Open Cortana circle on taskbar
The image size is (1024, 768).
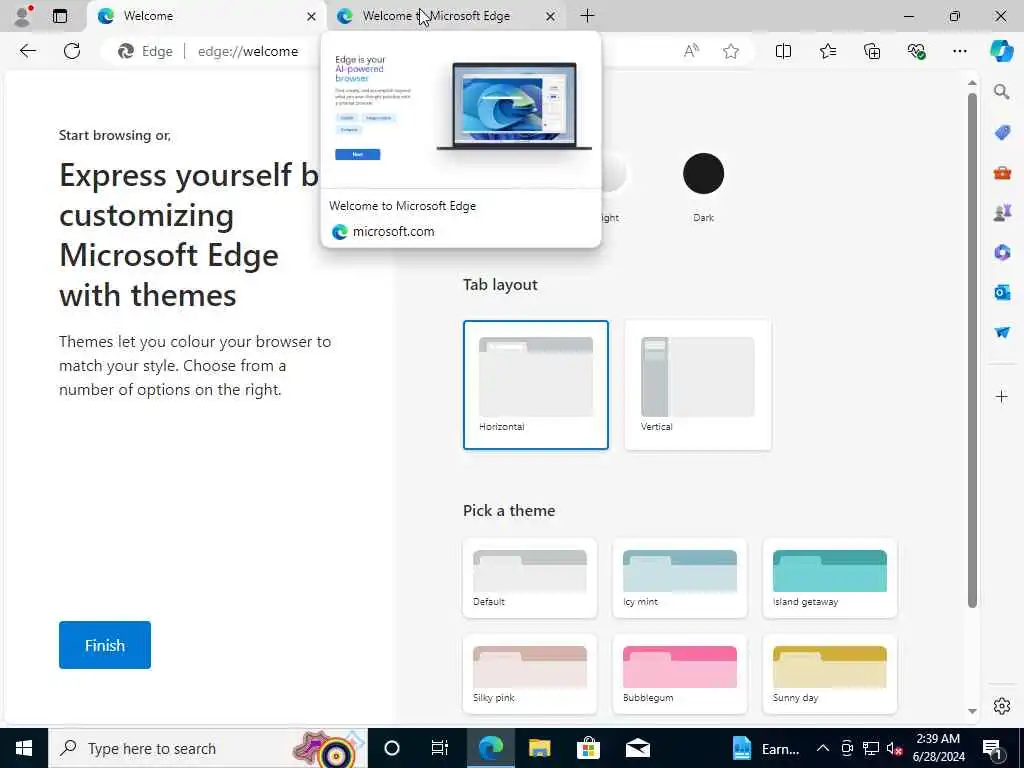392,748
